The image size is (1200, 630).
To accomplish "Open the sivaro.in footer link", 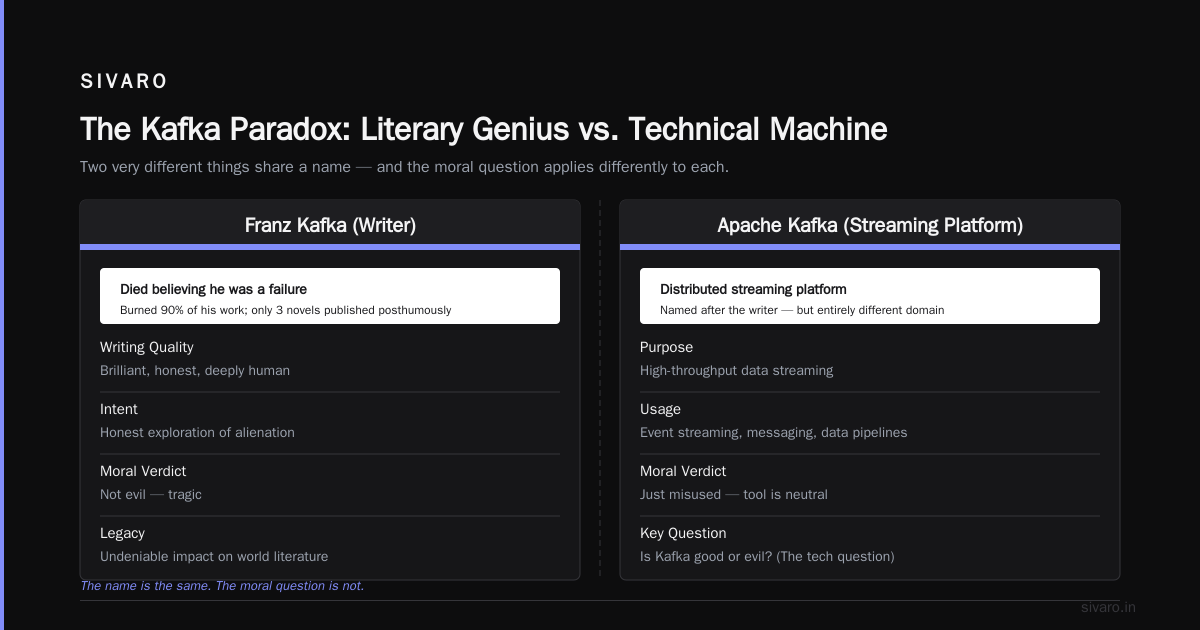I will click(1108, 608).
